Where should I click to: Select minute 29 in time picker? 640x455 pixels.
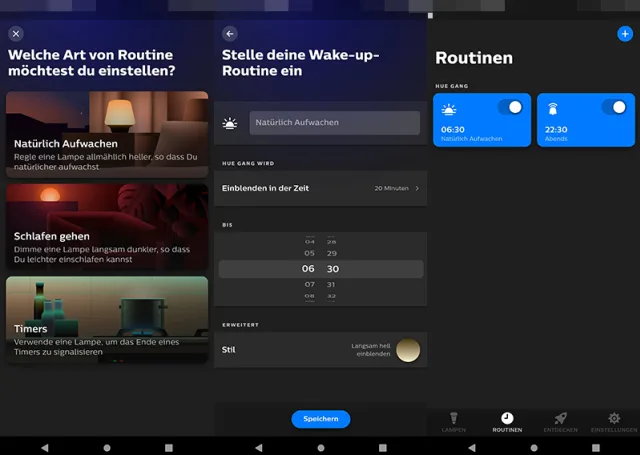(332, 254)
